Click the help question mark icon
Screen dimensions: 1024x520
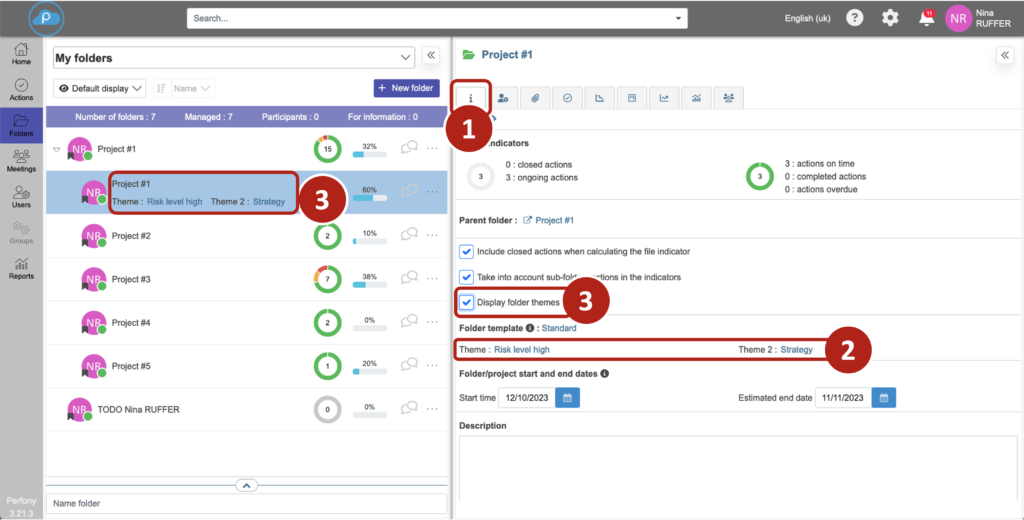854,18
